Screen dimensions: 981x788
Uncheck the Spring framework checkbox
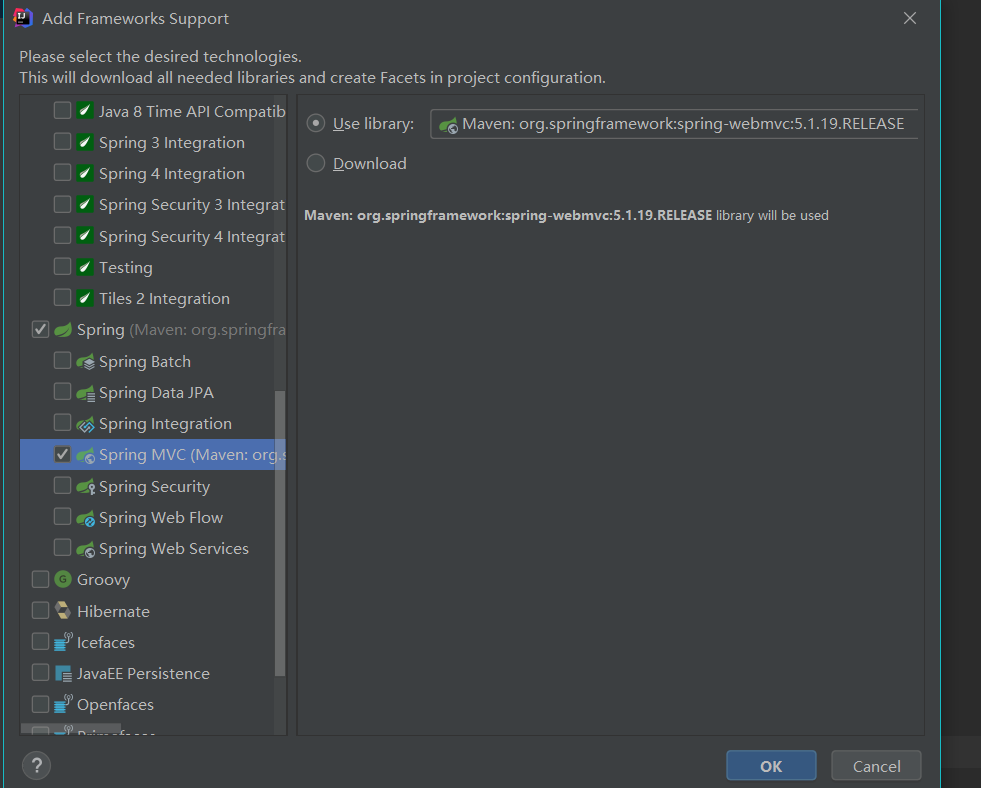(40, 329)
